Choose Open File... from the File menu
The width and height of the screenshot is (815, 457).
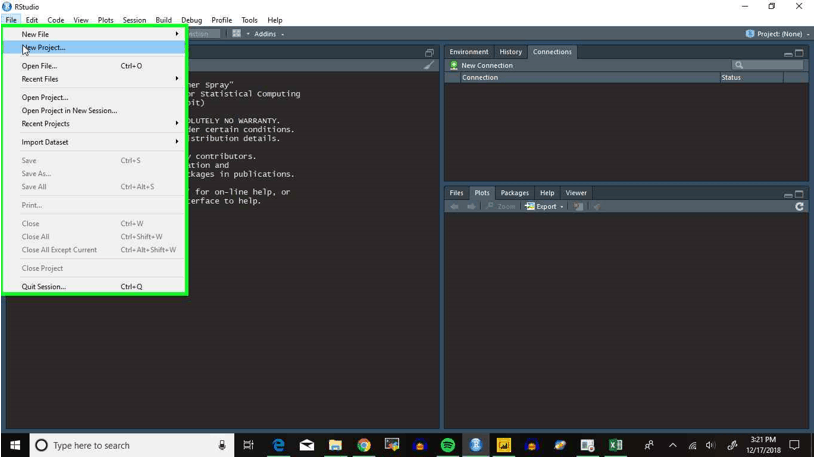[95, 66]
